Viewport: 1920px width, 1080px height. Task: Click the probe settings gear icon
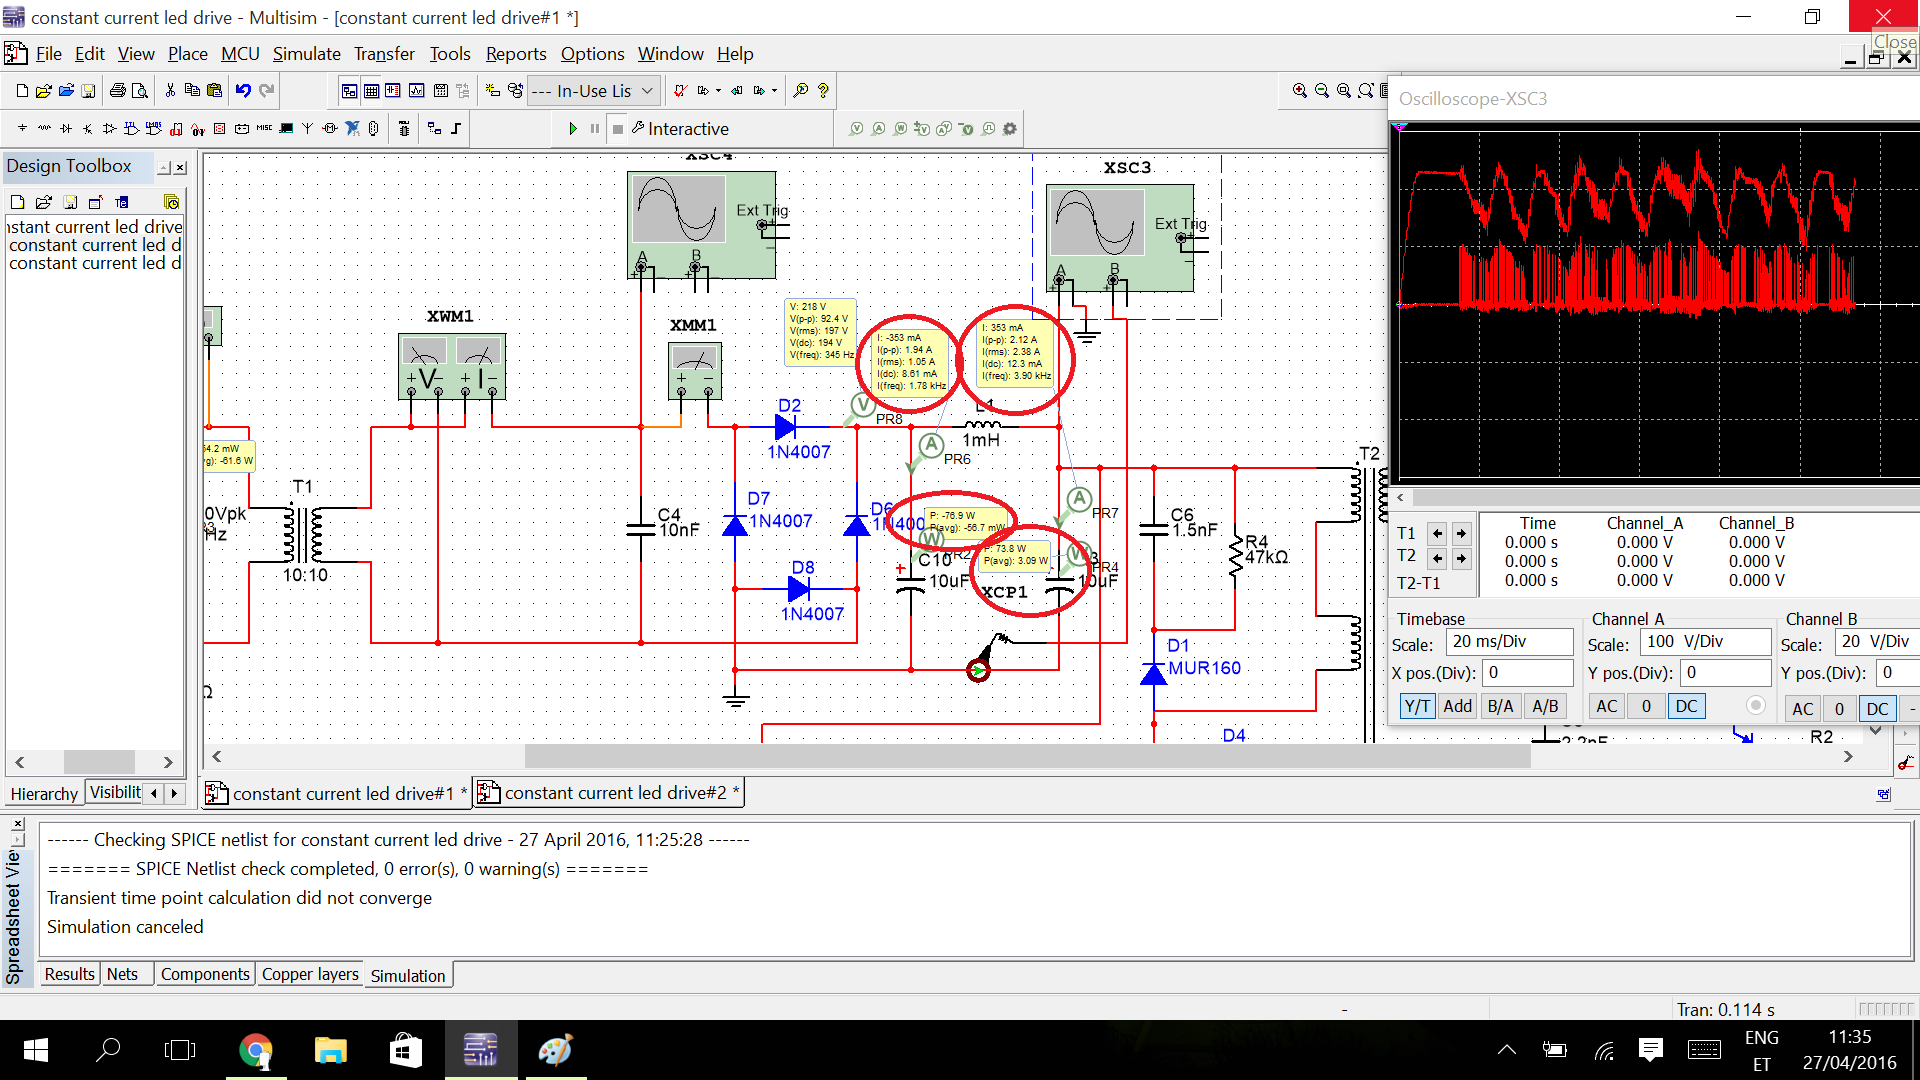1010,129
